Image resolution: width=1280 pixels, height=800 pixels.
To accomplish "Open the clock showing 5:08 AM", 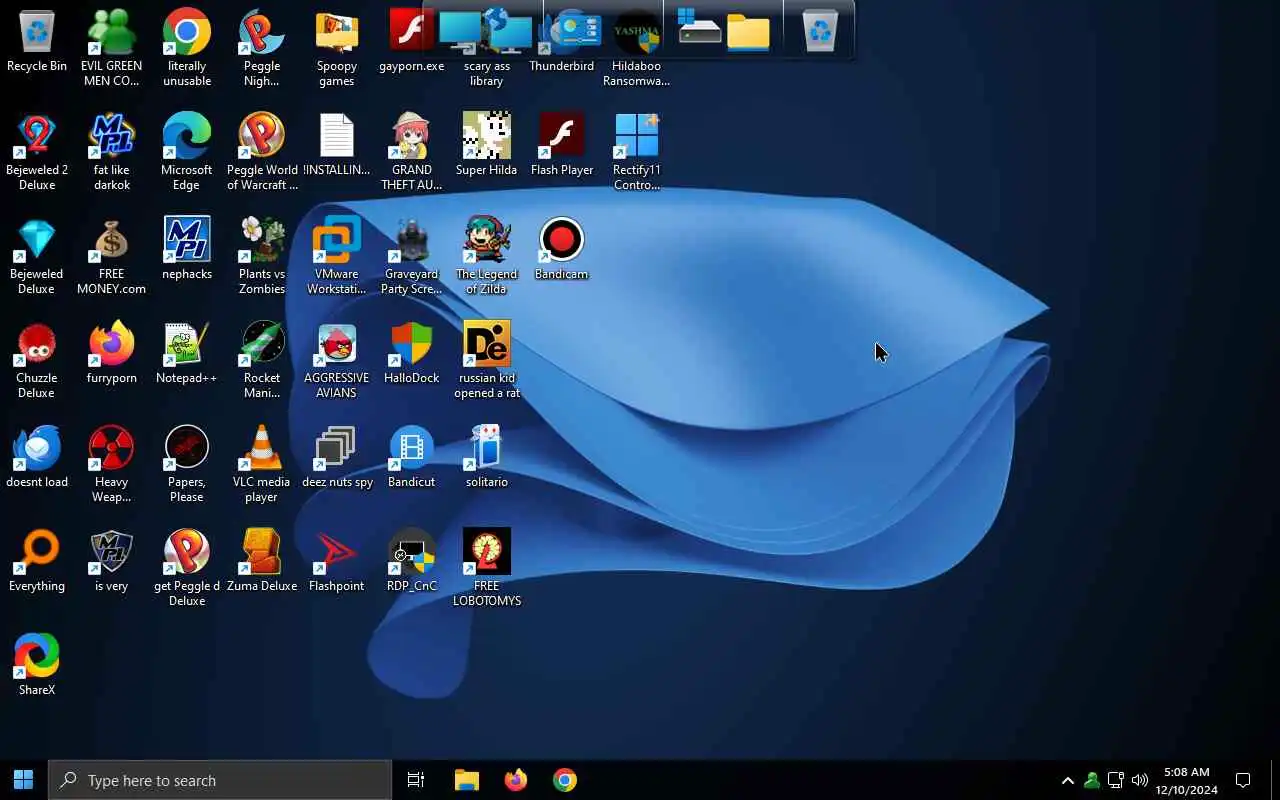I will point(1187,780).
